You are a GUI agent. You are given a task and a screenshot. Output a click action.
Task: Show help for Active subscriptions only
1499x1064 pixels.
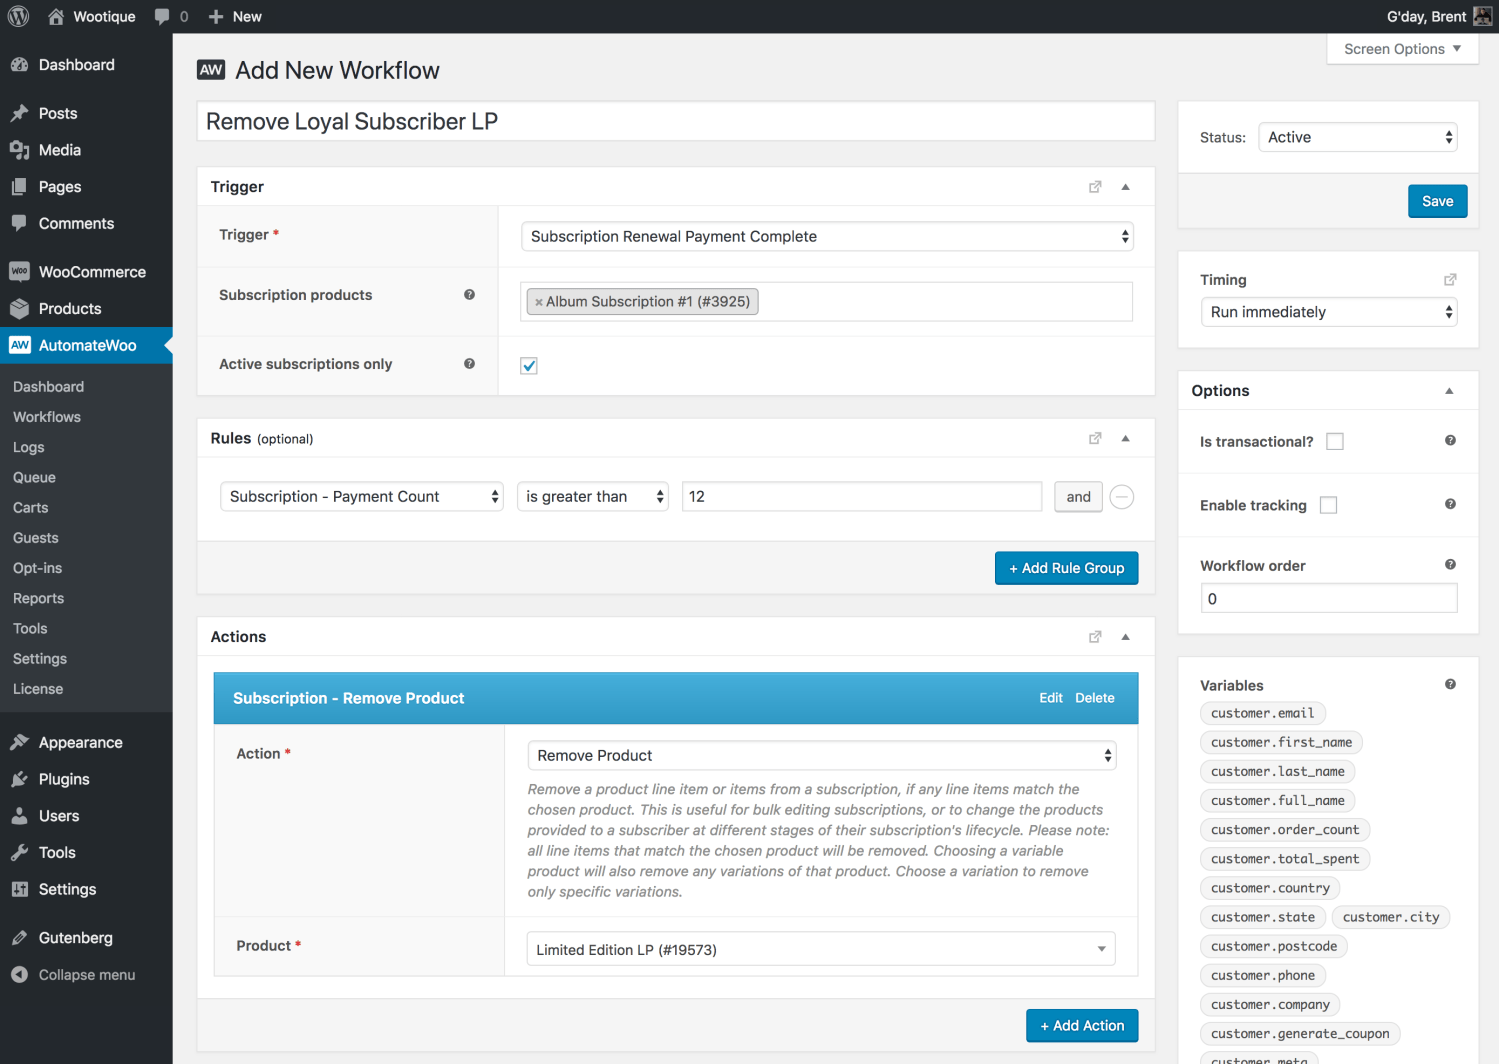coord(469,364)
